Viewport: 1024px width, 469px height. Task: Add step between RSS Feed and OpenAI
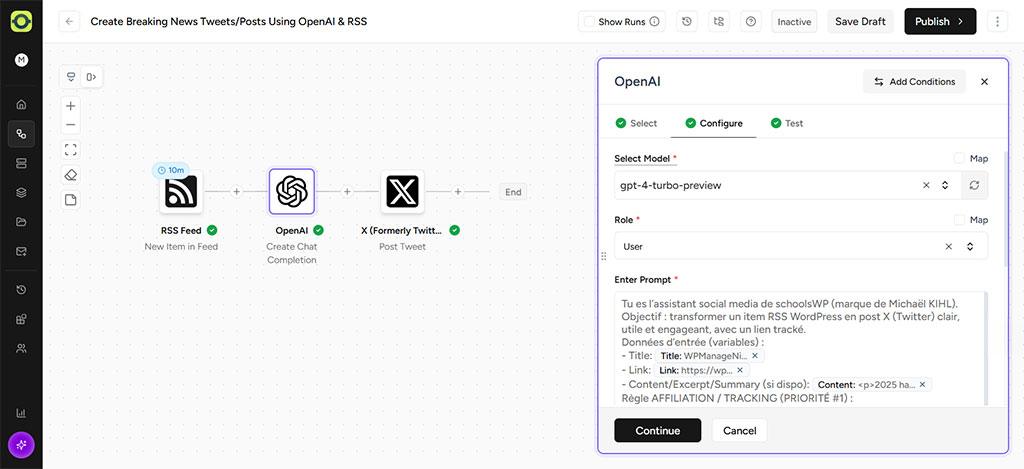[236, 192]
